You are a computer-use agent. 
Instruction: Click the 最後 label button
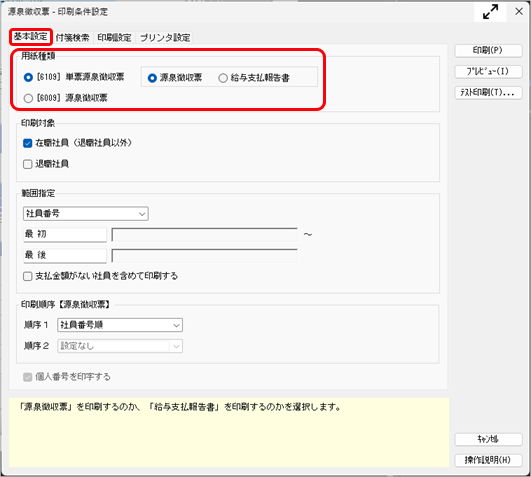[x=65, y=256]
